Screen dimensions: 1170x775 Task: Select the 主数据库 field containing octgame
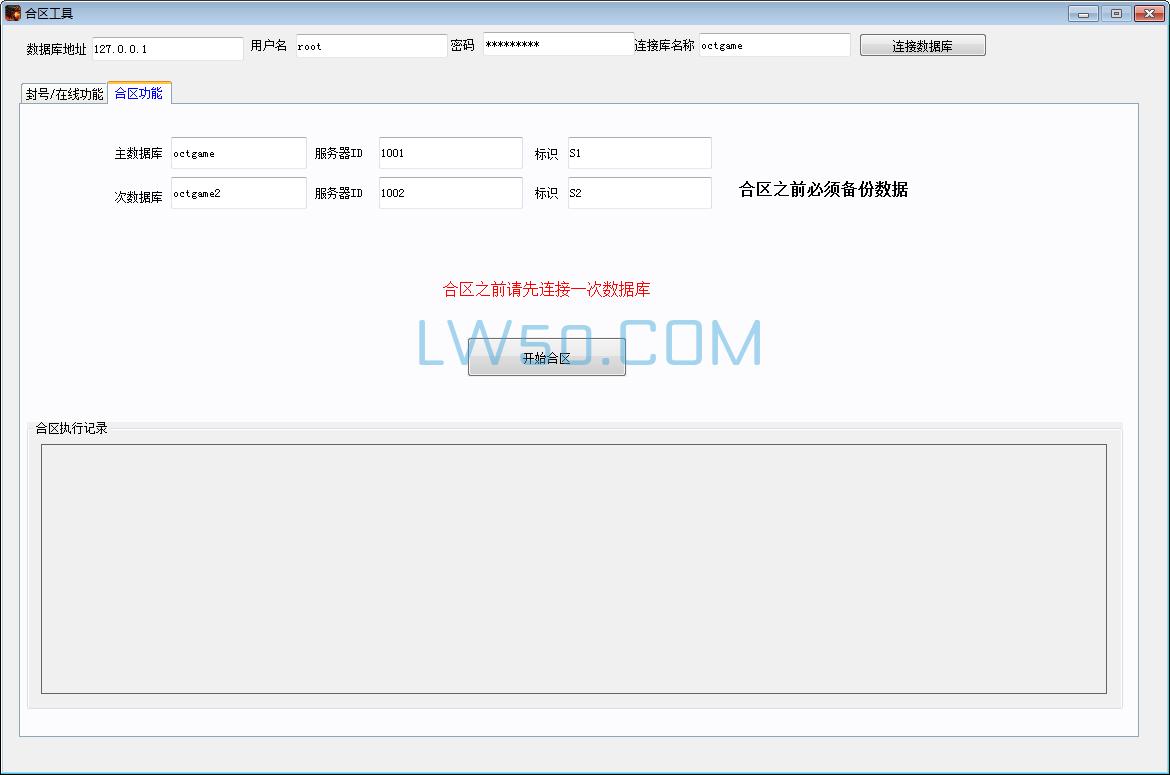[x=238, y=152]
